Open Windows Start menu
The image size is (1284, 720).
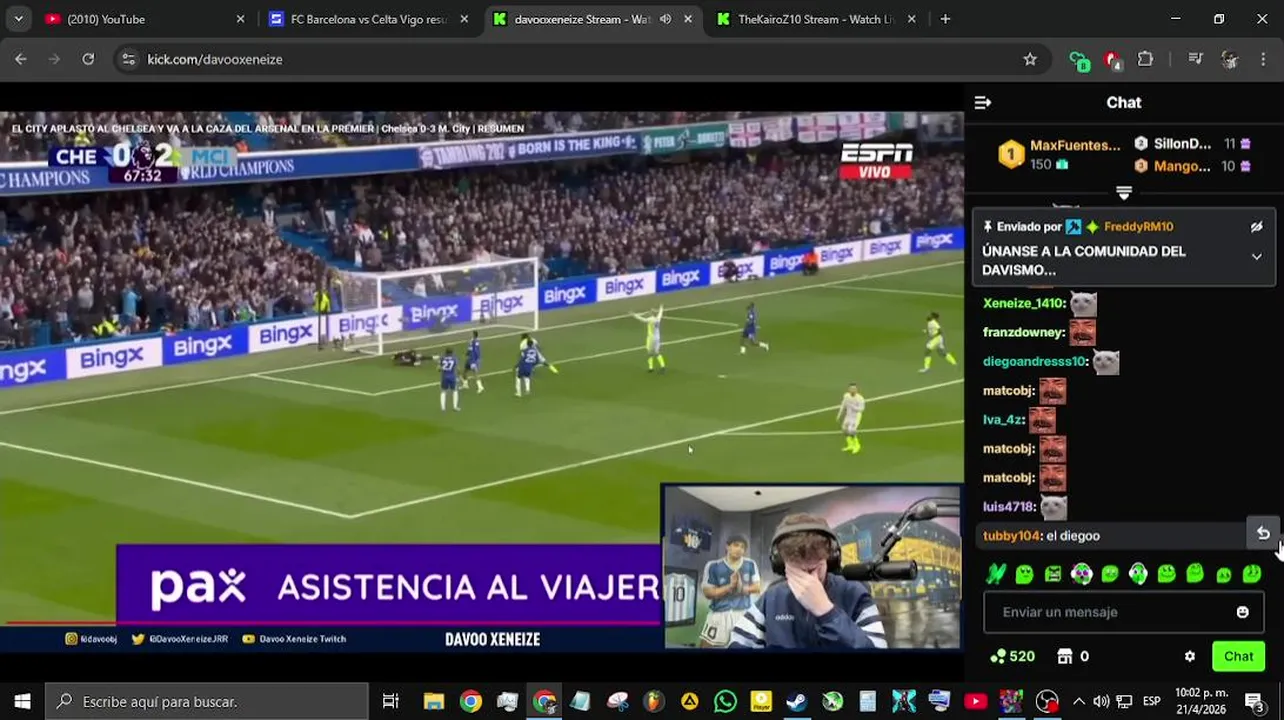(22, 701)
